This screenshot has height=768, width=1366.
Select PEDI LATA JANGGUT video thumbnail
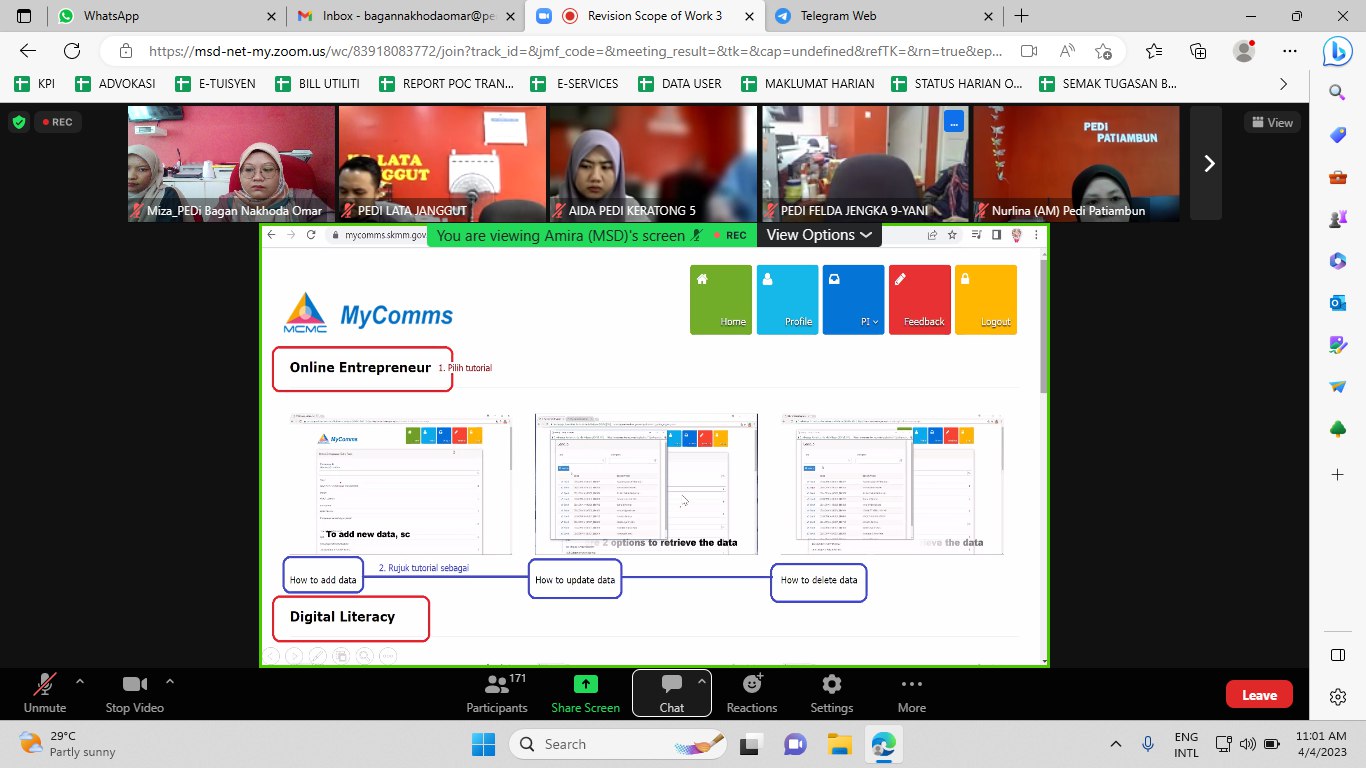442,164
